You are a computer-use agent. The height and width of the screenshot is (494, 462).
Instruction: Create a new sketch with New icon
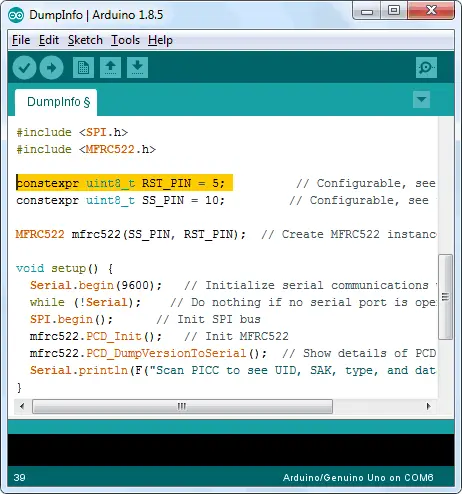(x=83, y=68)
